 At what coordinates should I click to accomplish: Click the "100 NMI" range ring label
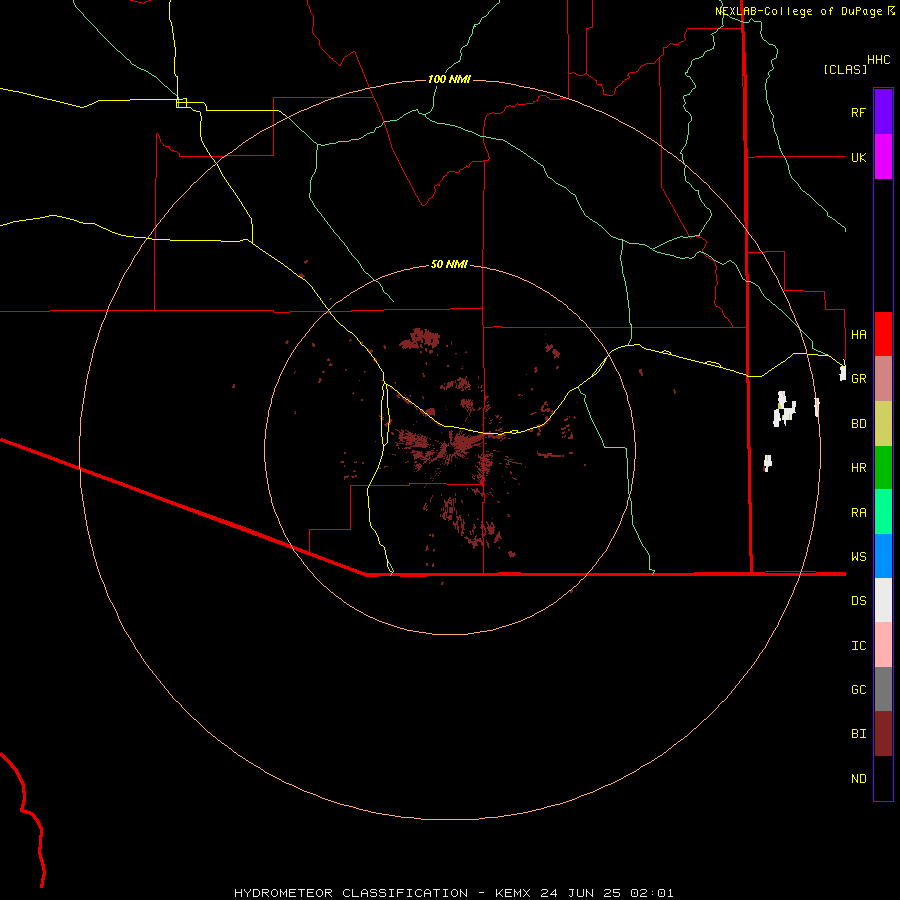[x=449, y=79]
